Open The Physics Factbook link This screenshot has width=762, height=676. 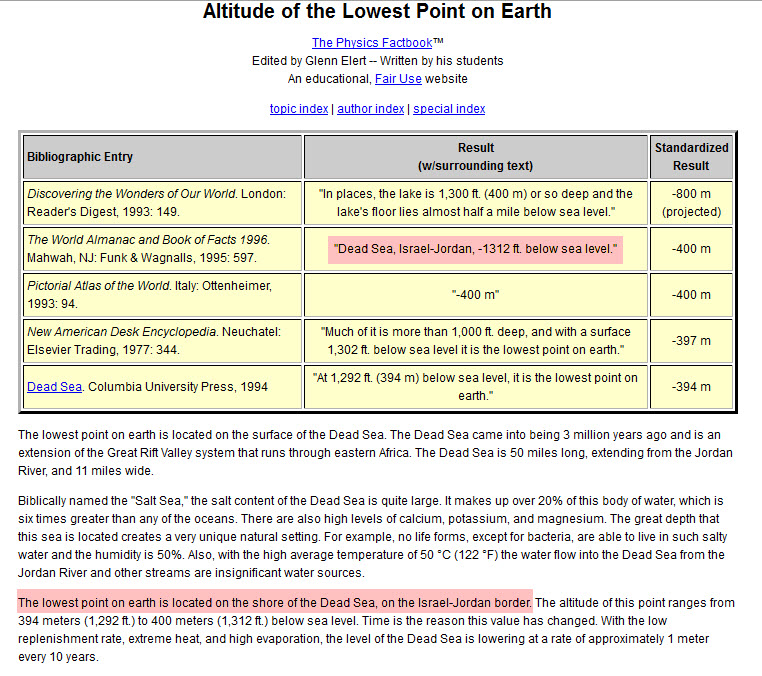[x=371, y=43]
